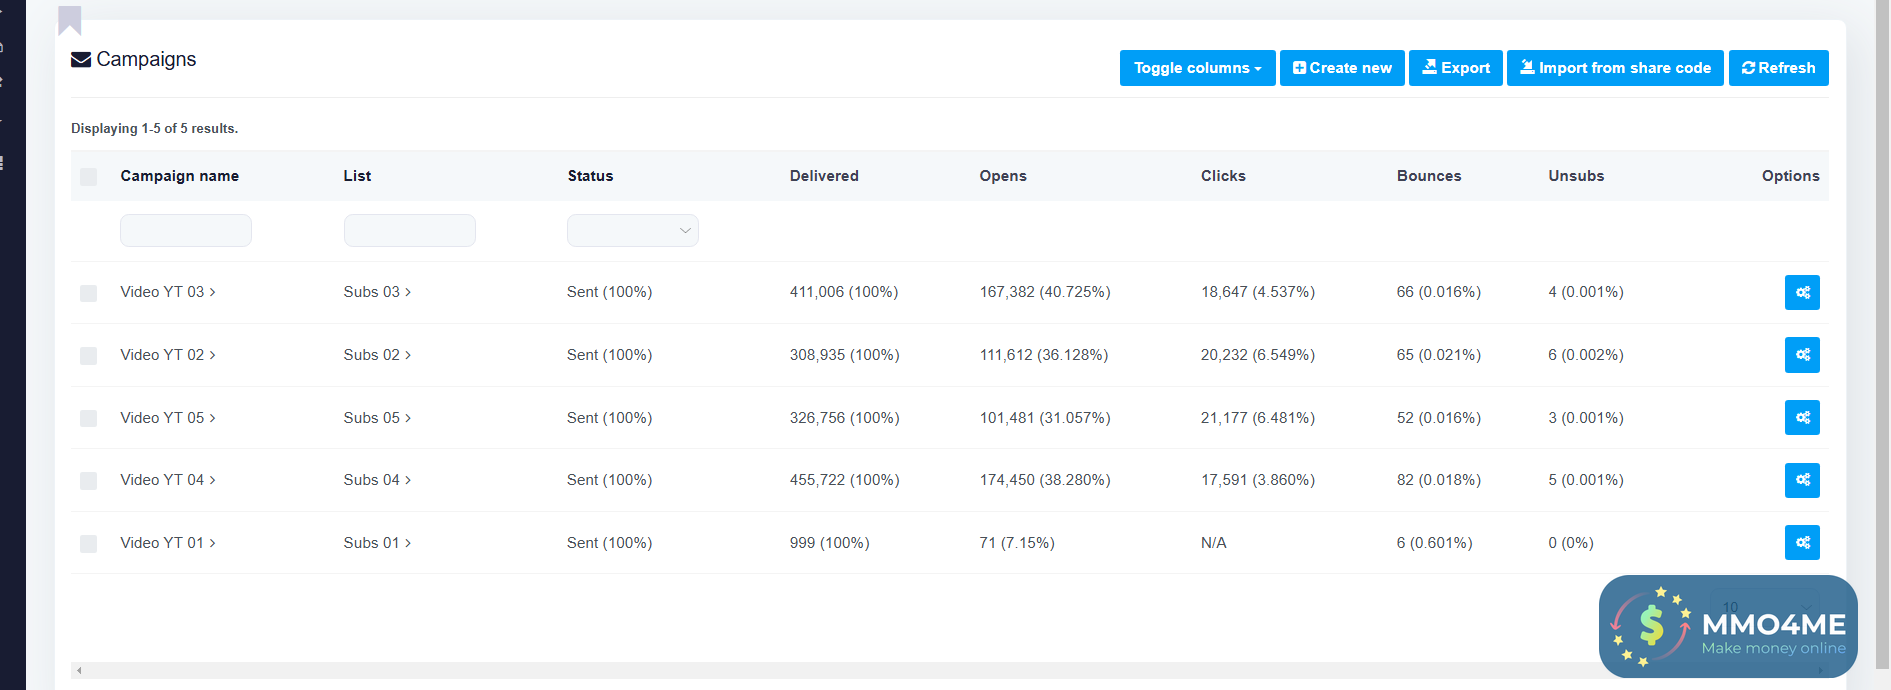Focus the Campaign name filter field
This screenshot has width=1891, height=690.
tap(186, 230)
